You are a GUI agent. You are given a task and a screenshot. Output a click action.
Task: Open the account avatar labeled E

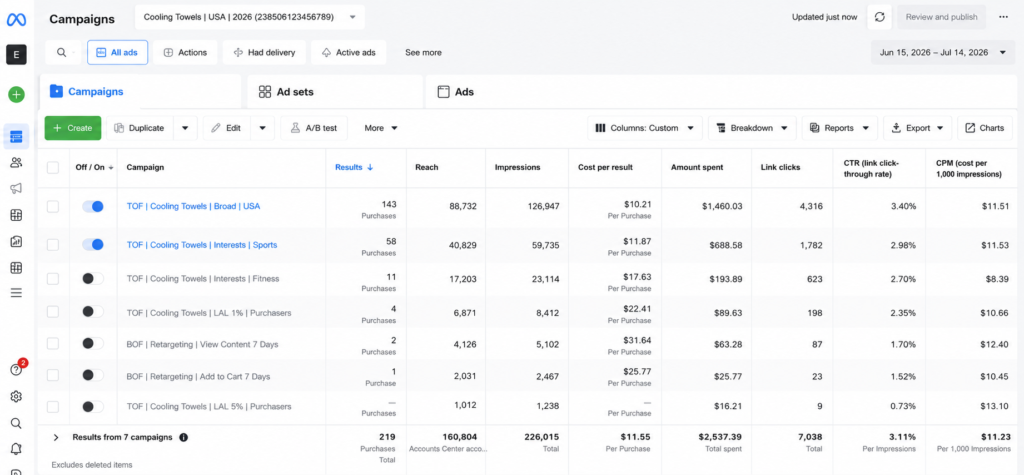pyautogui.click(x=16, y=55)
